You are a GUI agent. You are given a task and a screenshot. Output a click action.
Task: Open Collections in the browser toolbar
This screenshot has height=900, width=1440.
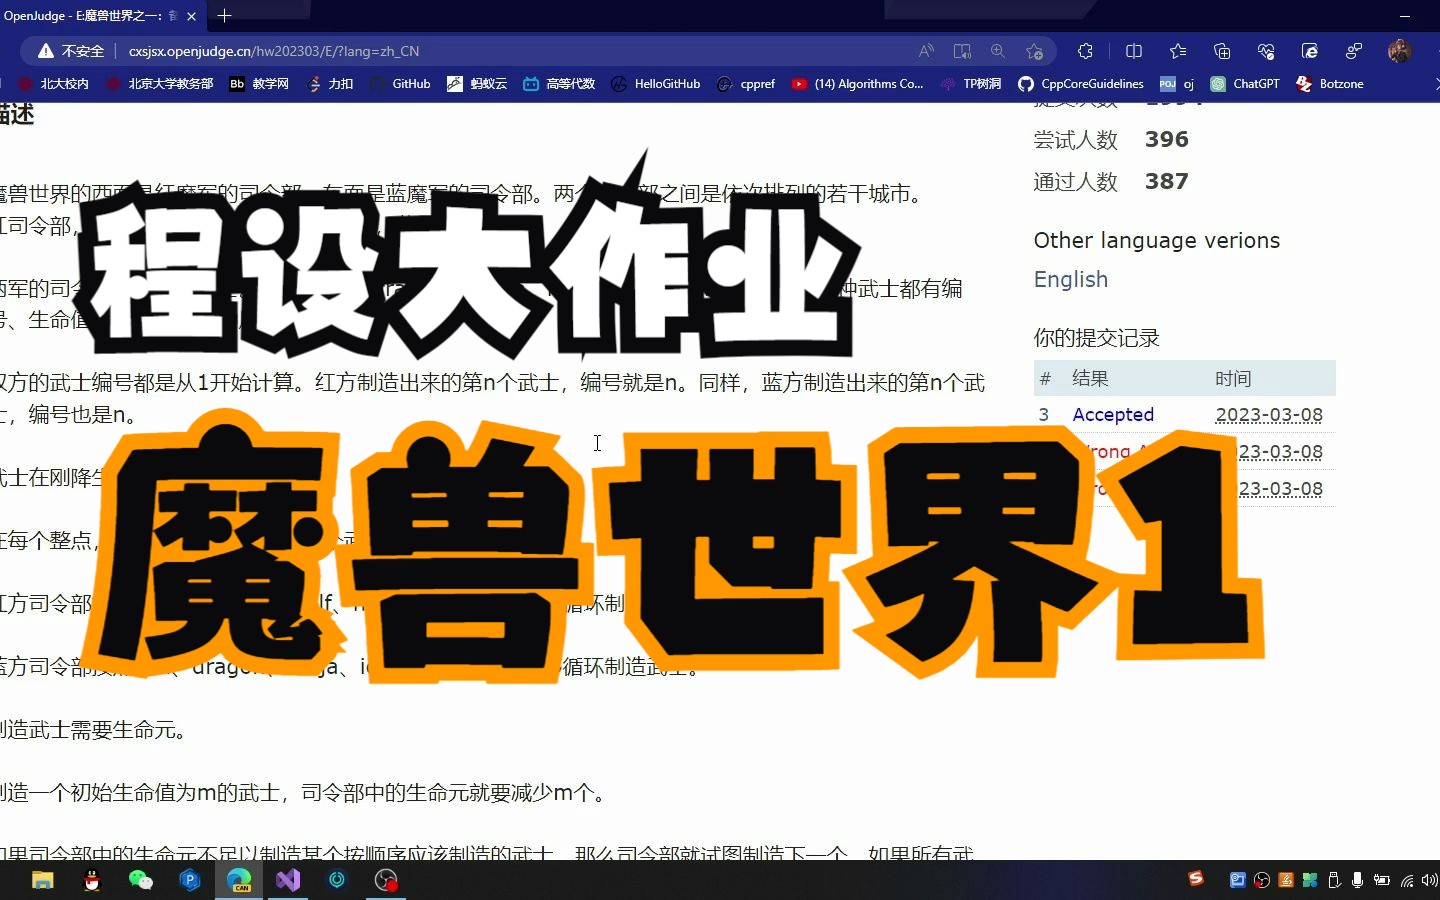1221,51
